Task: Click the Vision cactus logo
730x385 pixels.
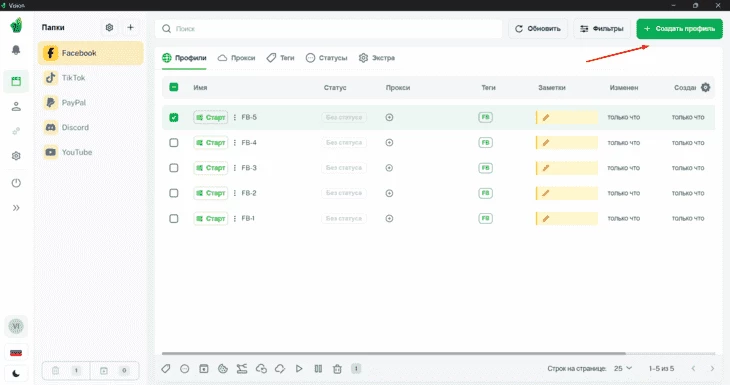Action: coord(16,25)
